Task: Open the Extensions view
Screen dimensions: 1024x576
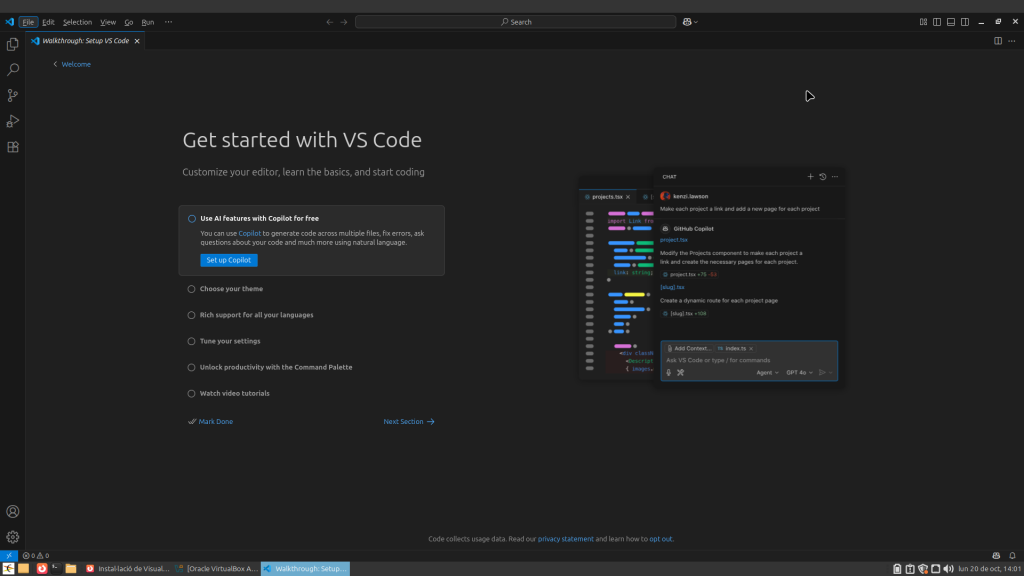Action: click(x=13, y=147)
